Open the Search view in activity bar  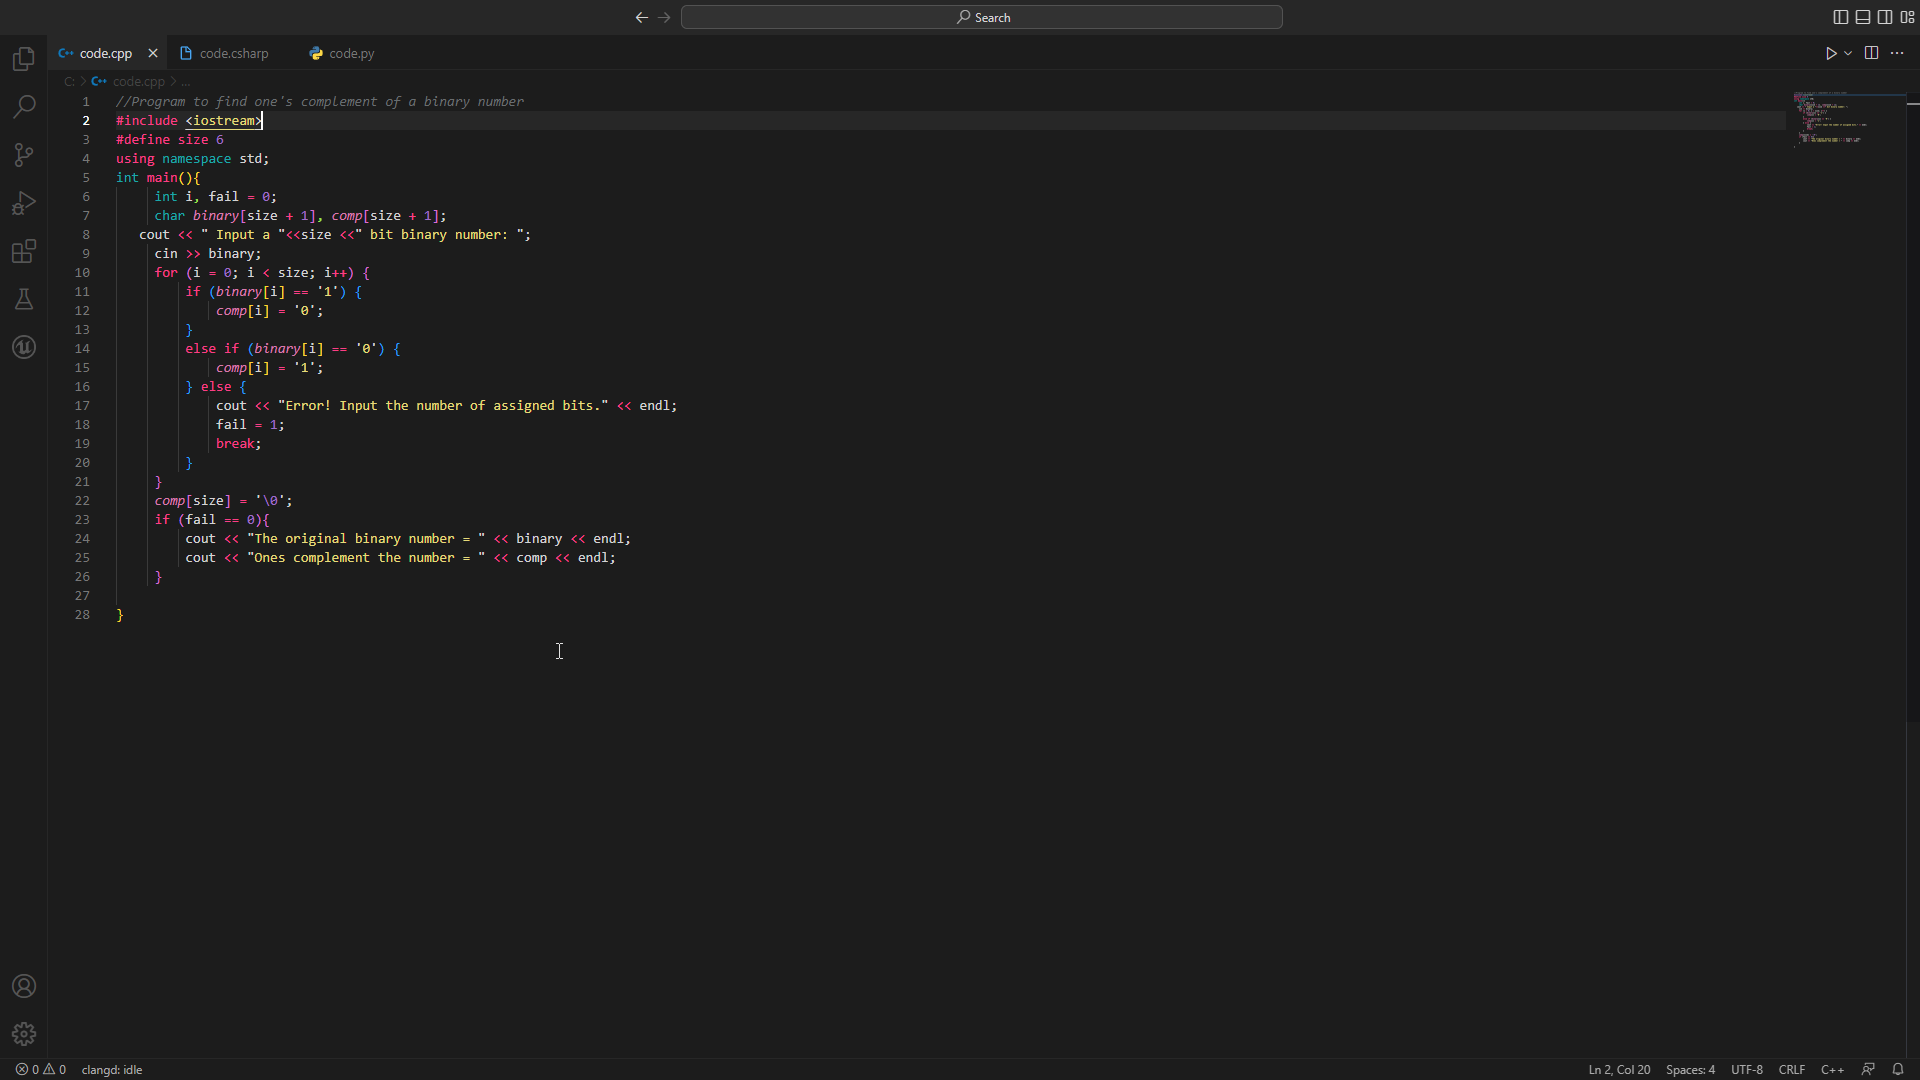pos(24,107)
